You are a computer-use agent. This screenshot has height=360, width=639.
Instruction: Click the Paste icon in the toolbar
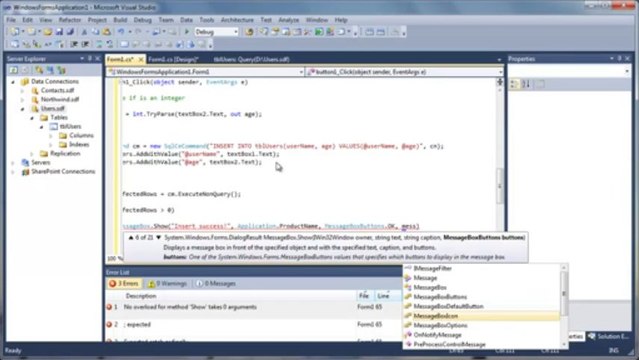106,32
